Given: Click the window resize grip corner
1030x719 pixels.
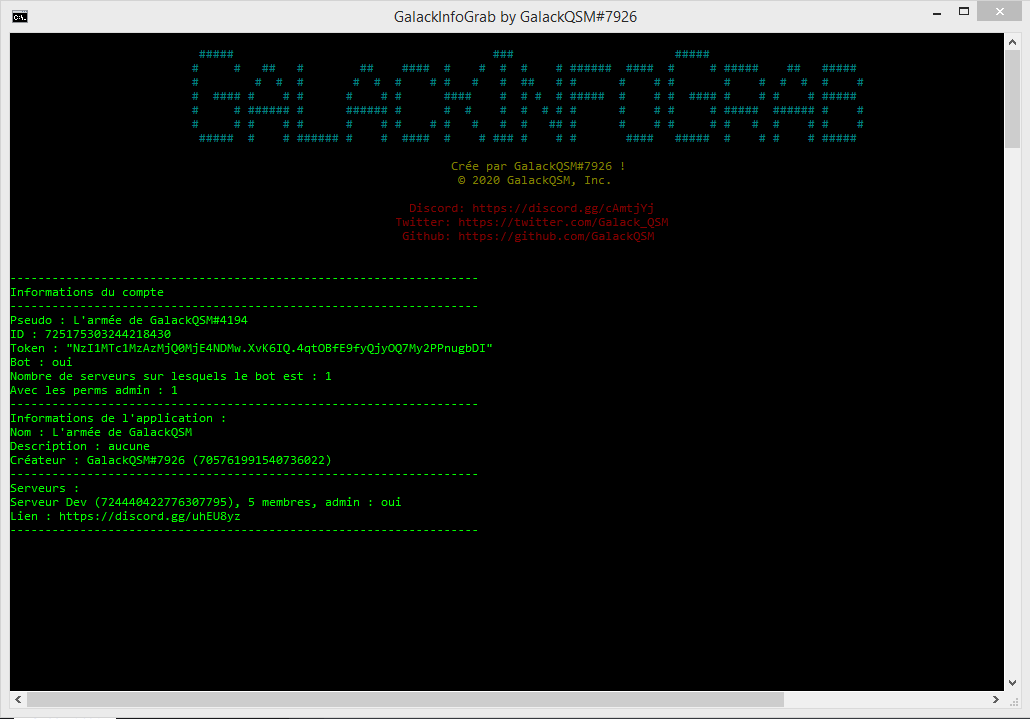Looking at the screenshot, I should tap(1014, 701).
